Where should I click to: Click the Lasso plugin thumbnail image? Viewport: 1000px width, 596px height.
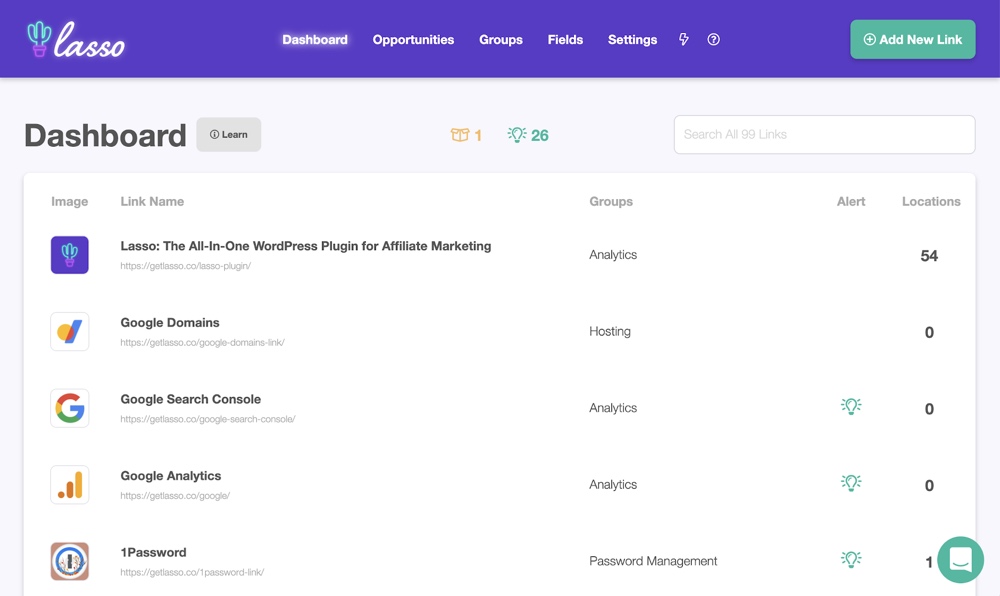pos(70,255)
